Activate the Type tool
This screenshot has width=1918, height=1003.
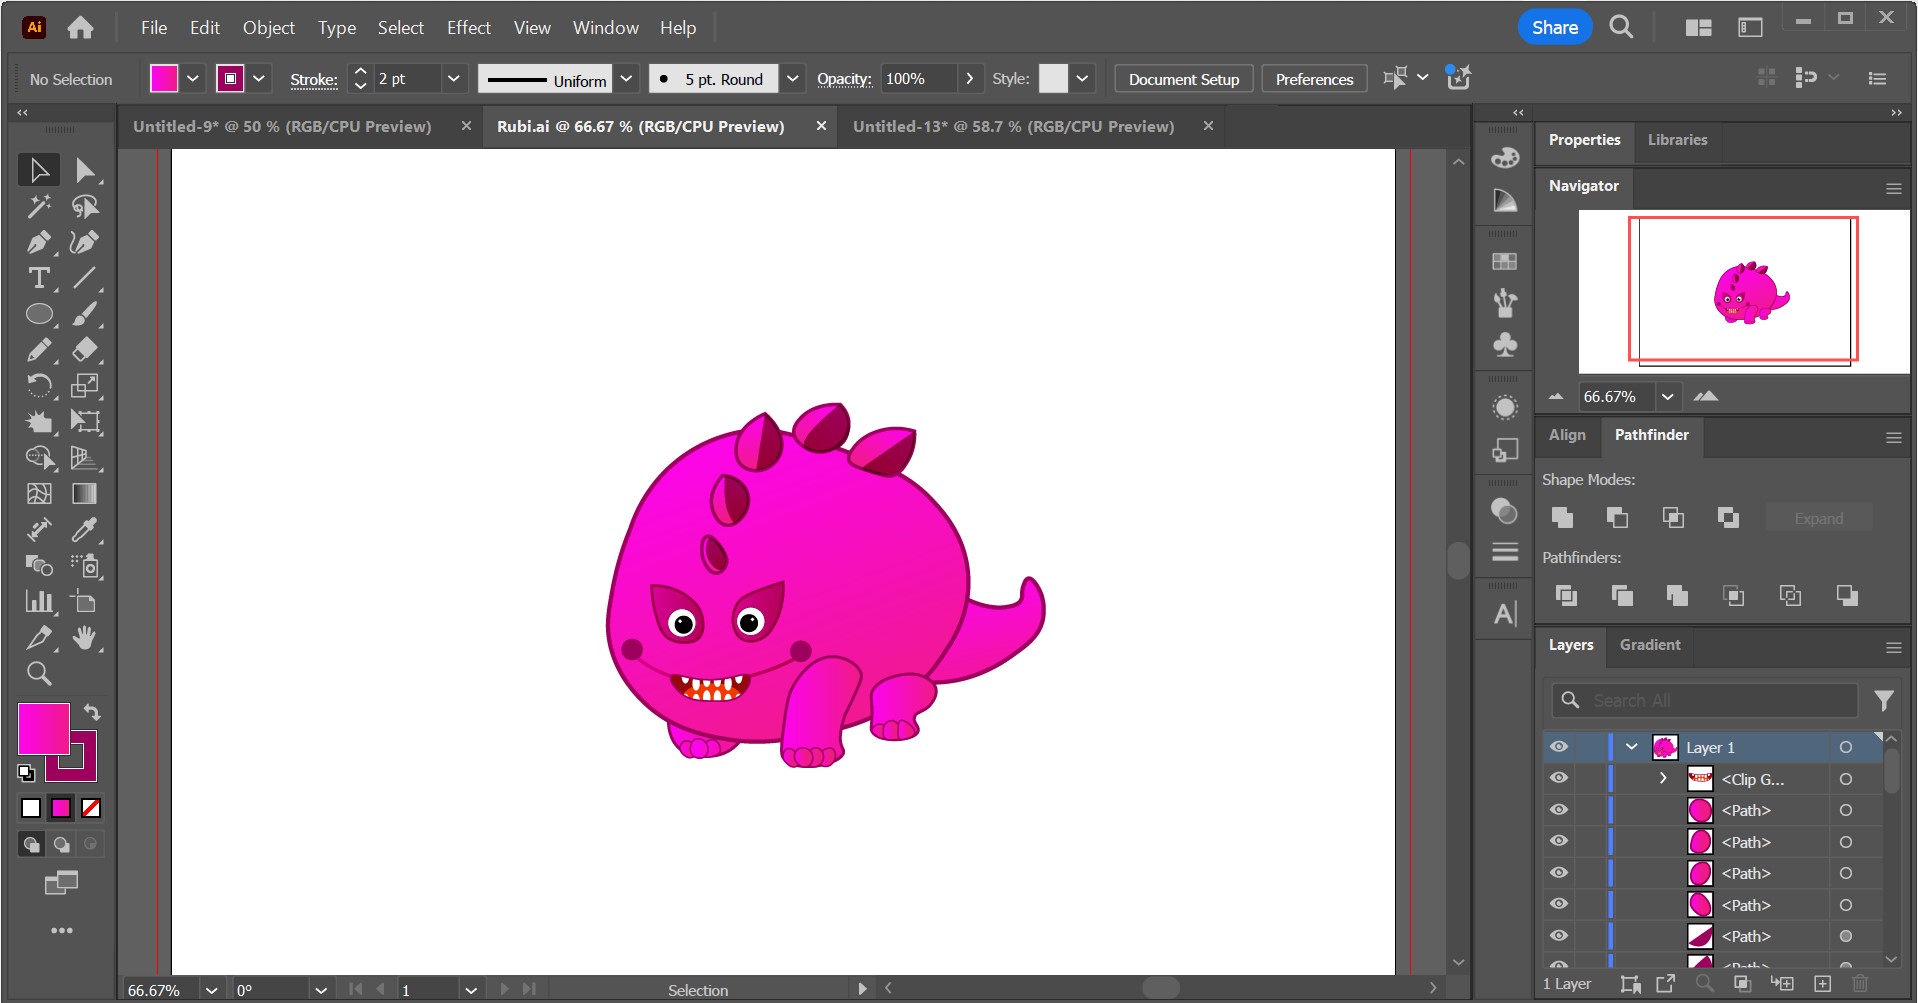click(x=39, y=278)
